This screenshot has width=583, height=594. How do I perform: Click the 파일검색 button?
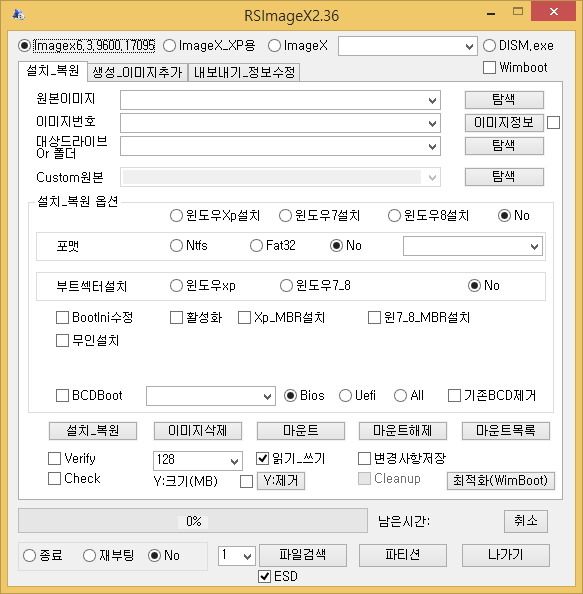pyautogui.click(x=303, y=555)
